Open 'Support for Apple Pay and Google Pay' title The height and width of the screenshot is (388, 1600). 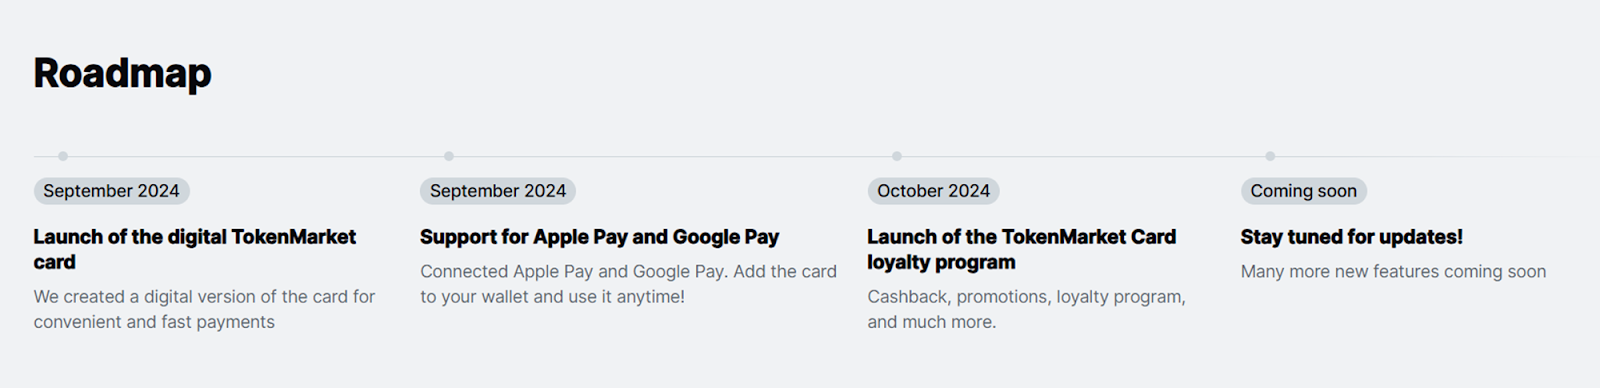[599, 237]
